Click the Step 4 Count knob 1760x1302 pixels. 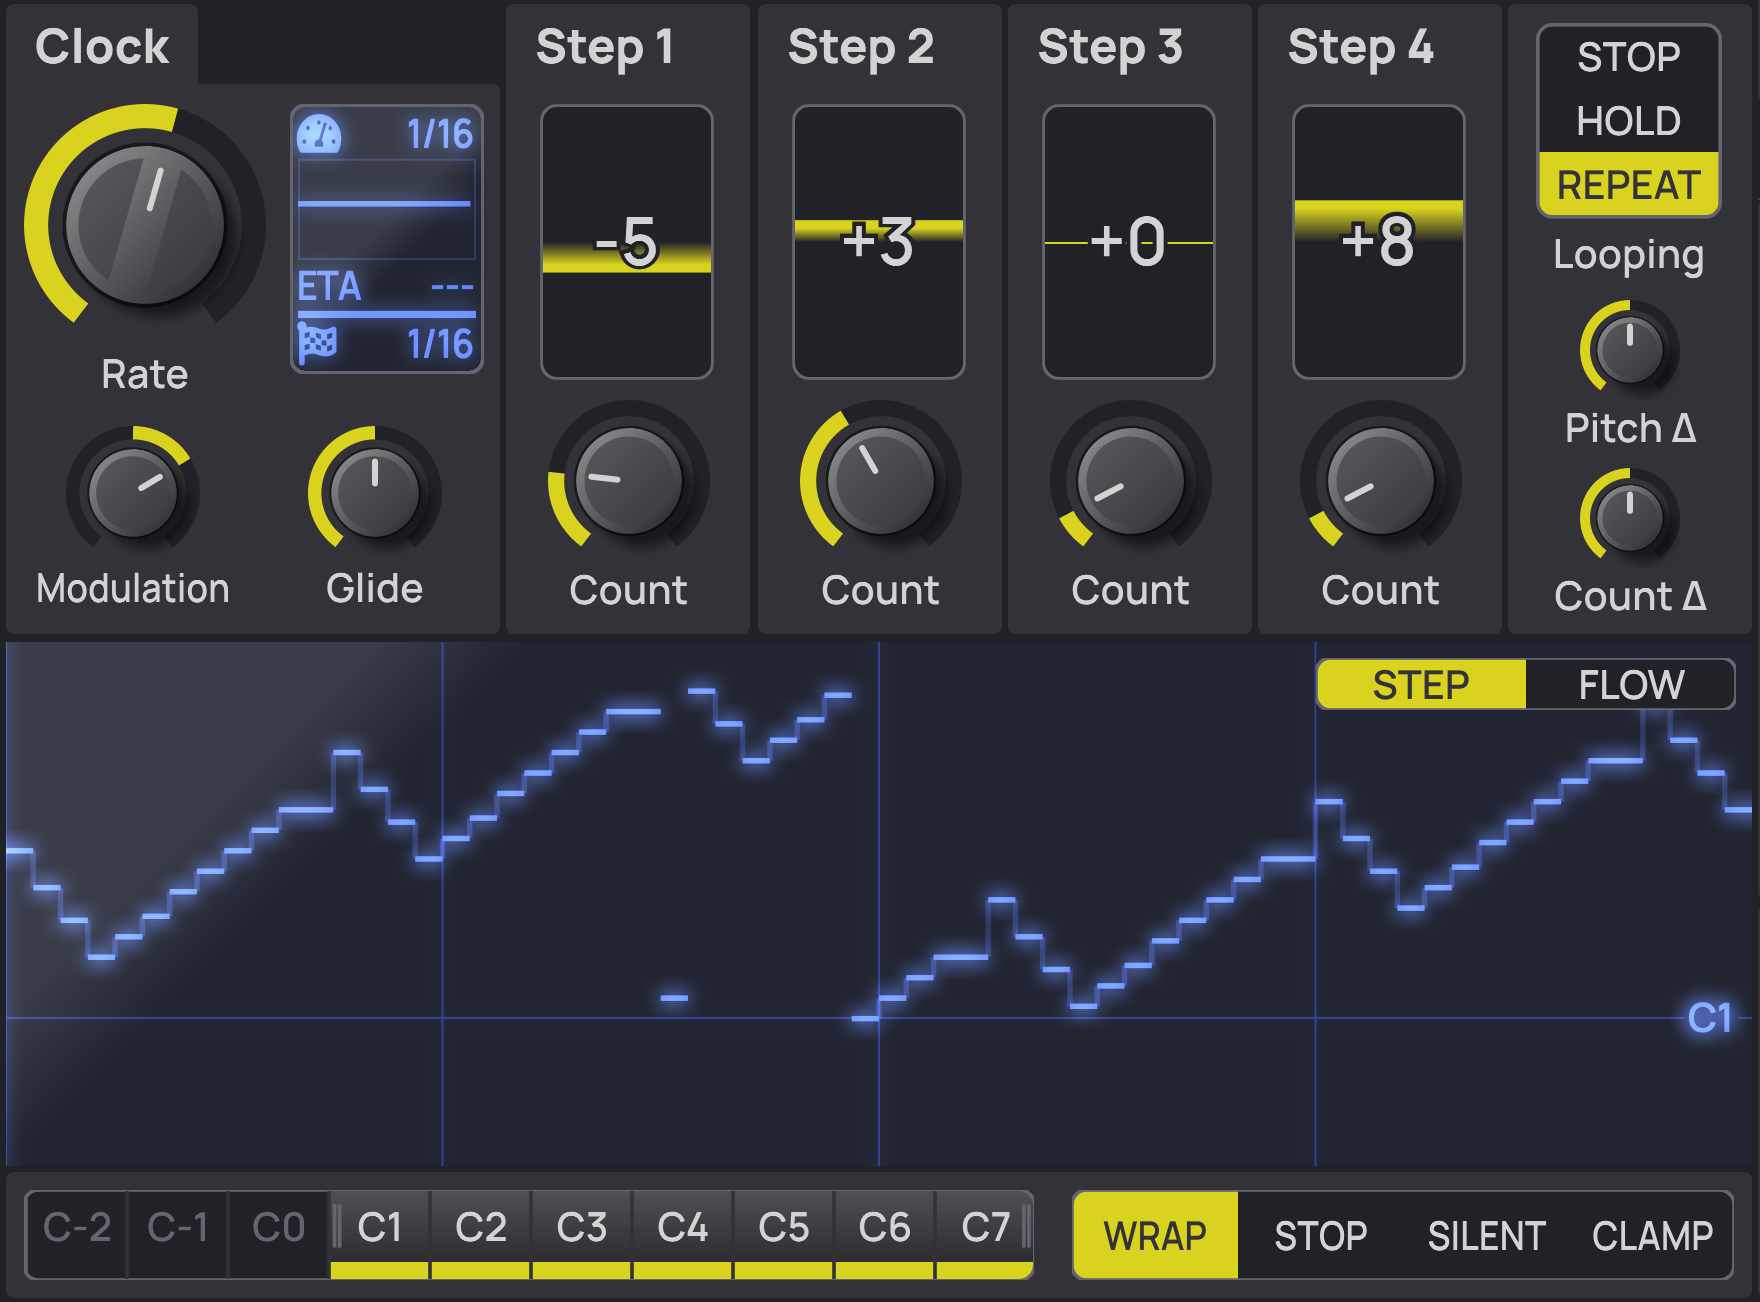tap(1380, 481)
